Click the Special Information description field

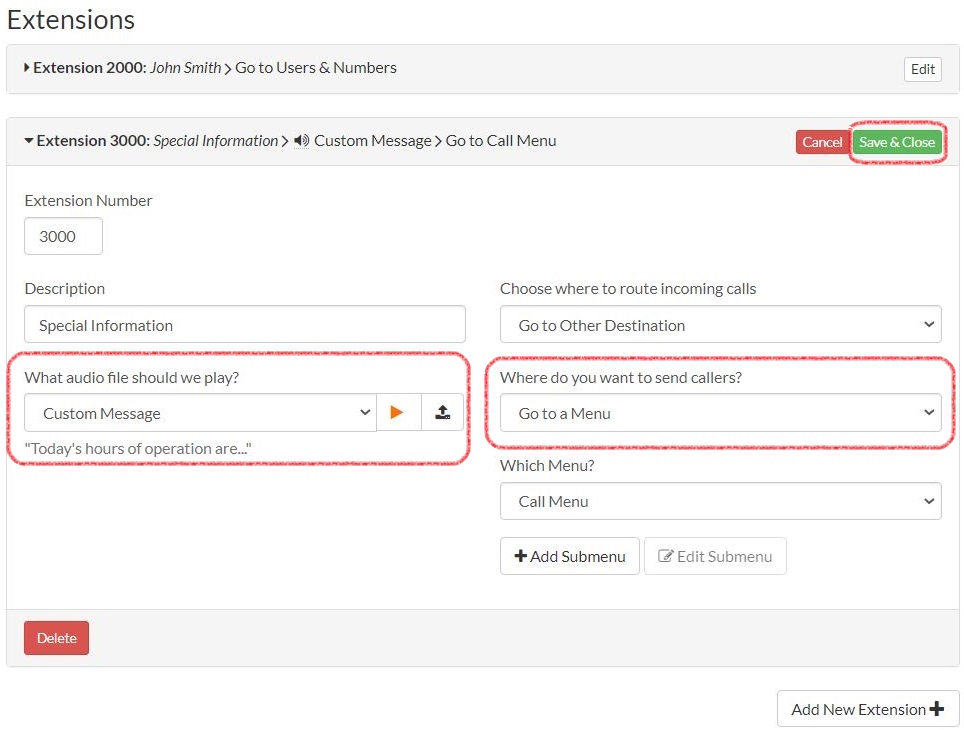pyautogui.click(x=244, y=324)
